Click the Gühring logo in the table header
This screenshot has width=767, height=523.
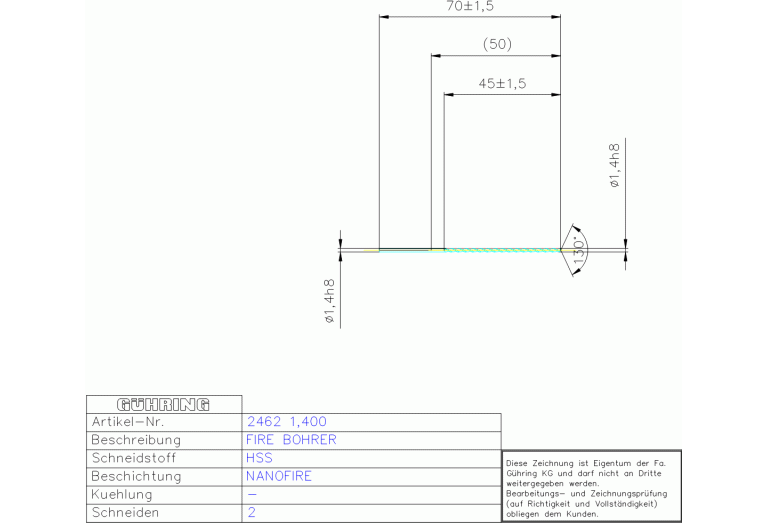tap(163, 405)
